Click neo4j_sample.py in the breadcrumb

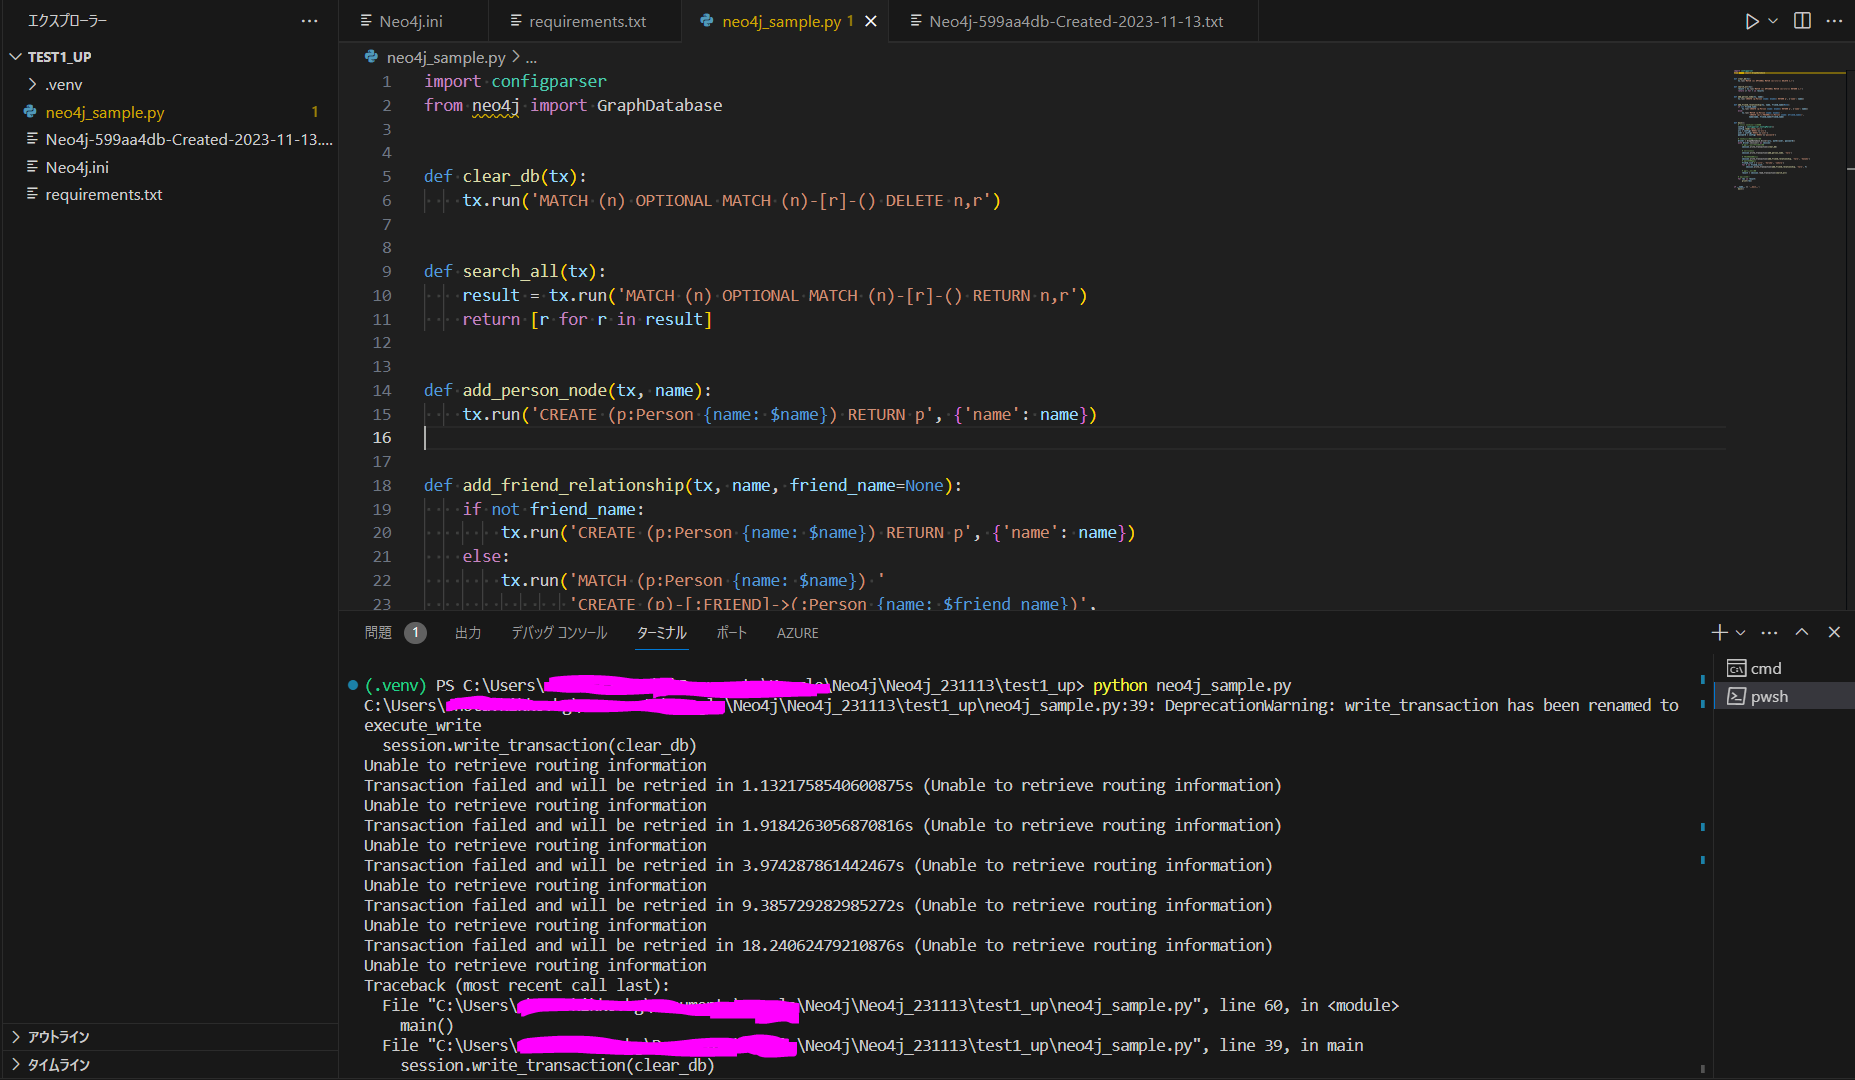(445, 58)
